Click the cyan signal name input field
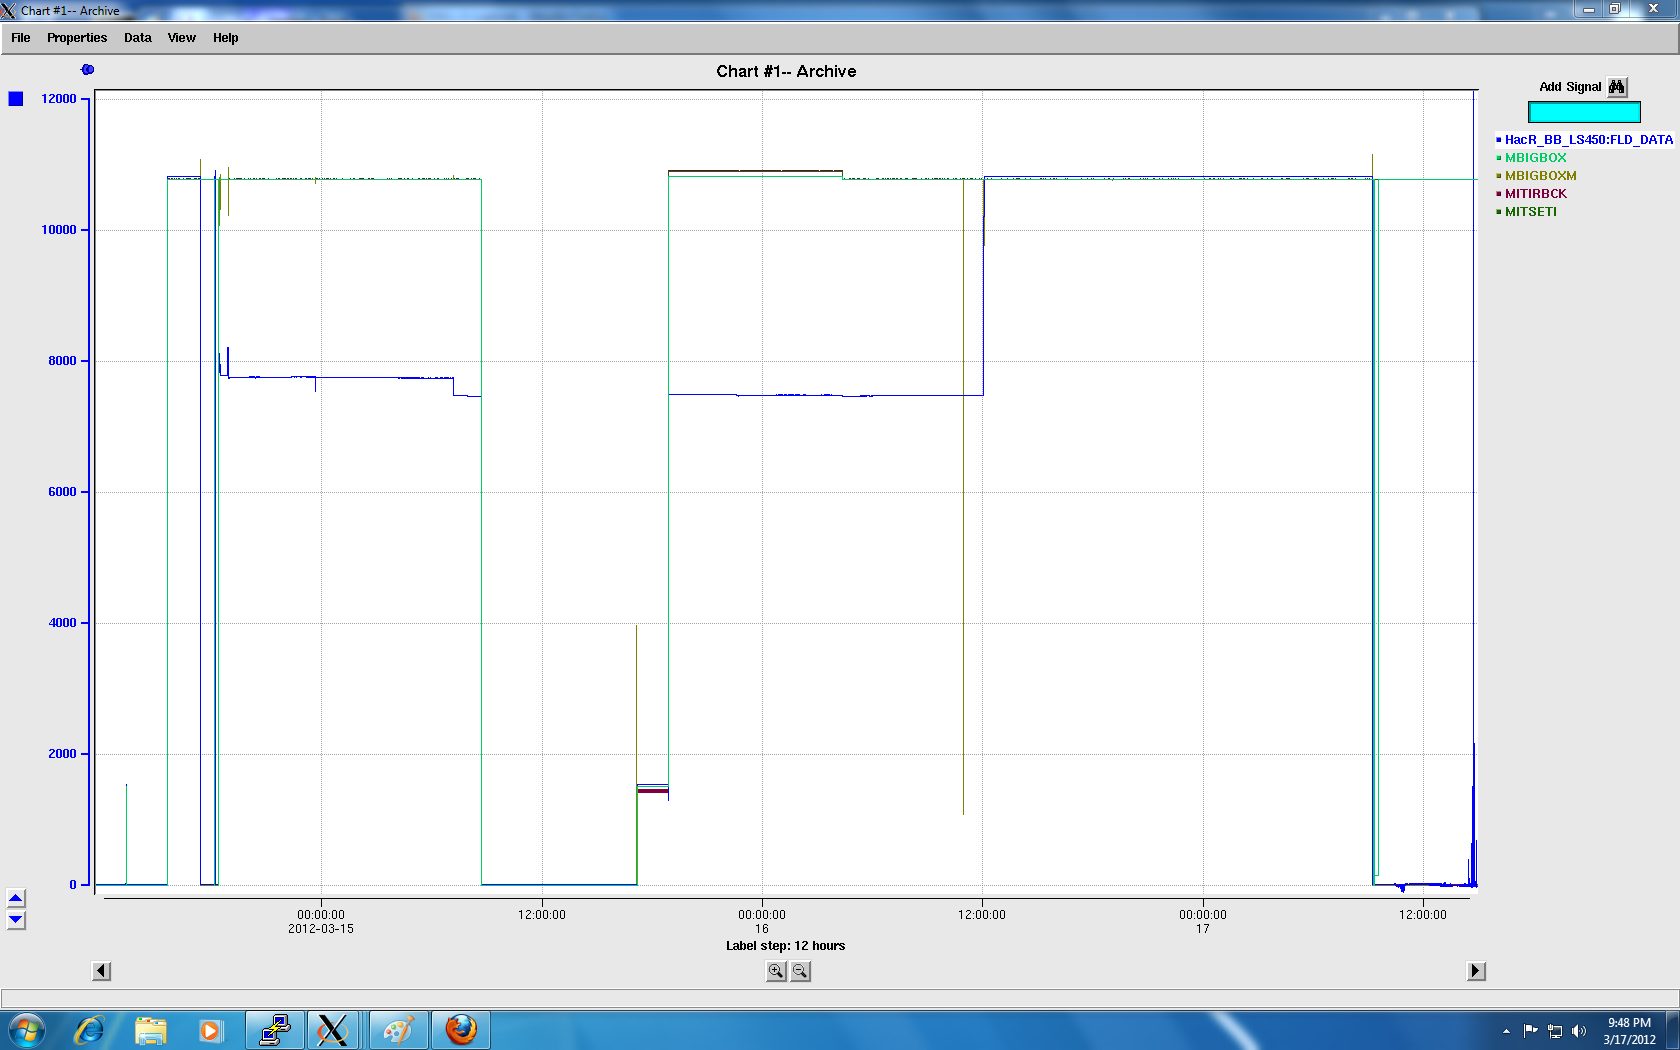Screen dimensions: 1680x1050 pyautogui.click(x=1584, y=112)
